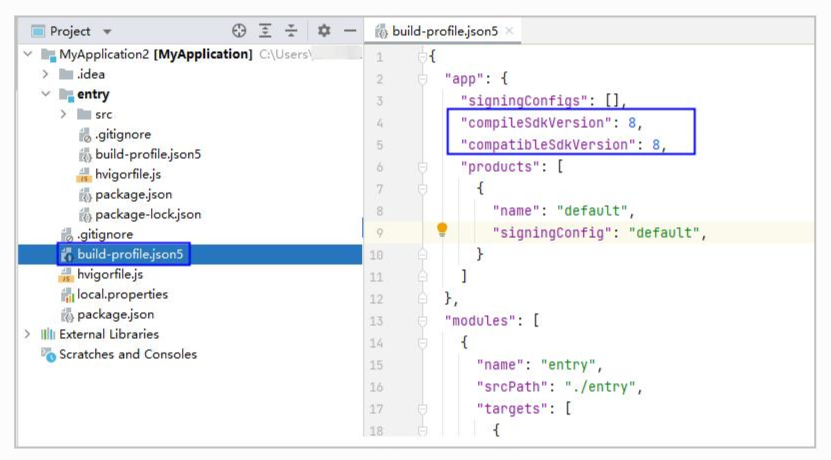831x460 pixels.
Task: Fold the "products" array at line 6
Action: click(422, 167)
